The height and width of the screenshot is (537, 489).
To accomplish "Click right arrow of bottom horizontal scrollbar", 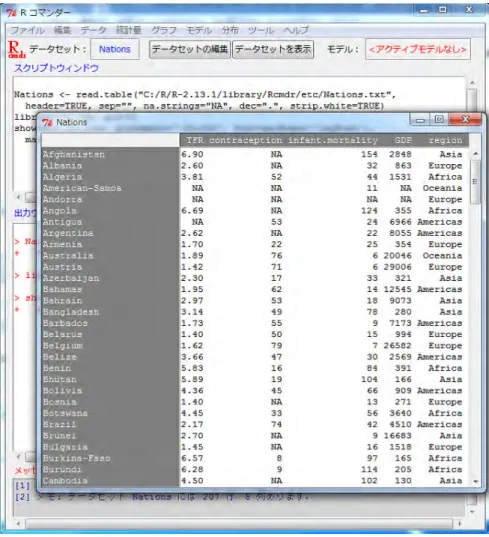I will tap(459, 523).
